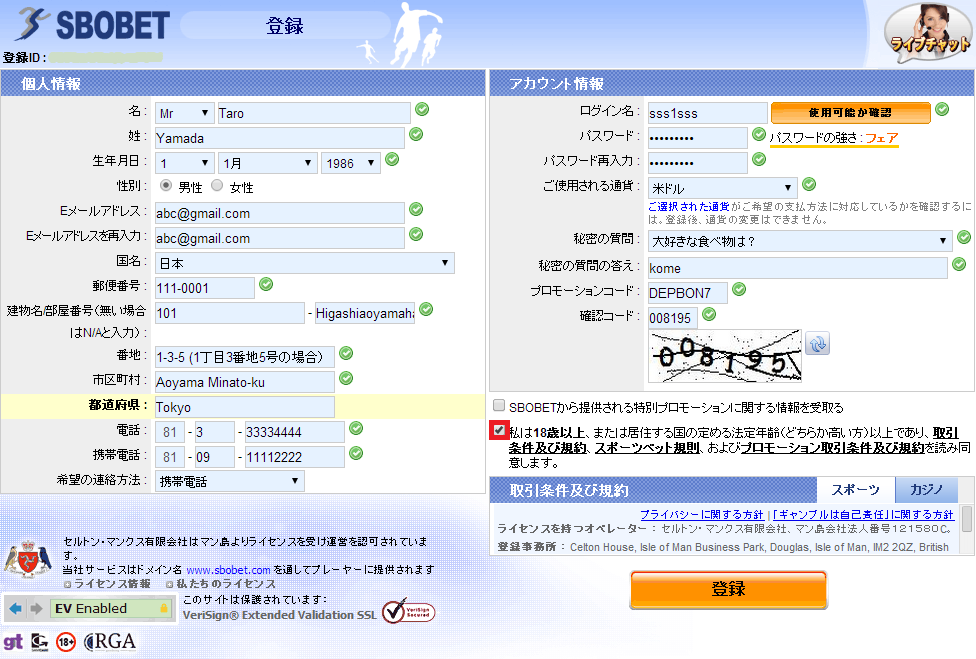976x659 pixels.
Task: Click the 18+ age restriction icon
Action: point(65,642)
